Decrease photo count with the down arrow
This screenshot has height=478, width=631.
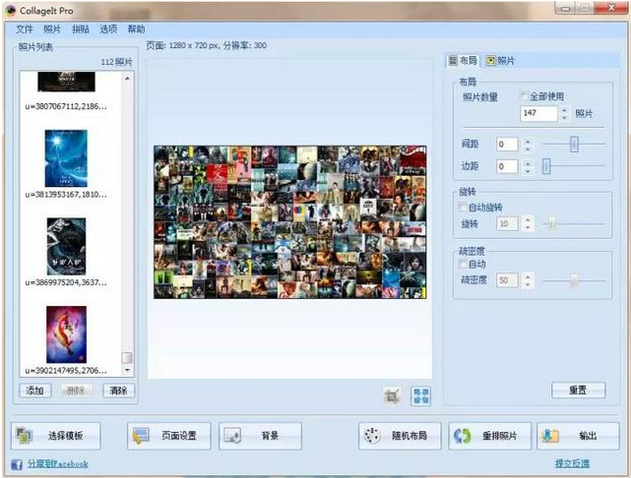pos(564,117)
